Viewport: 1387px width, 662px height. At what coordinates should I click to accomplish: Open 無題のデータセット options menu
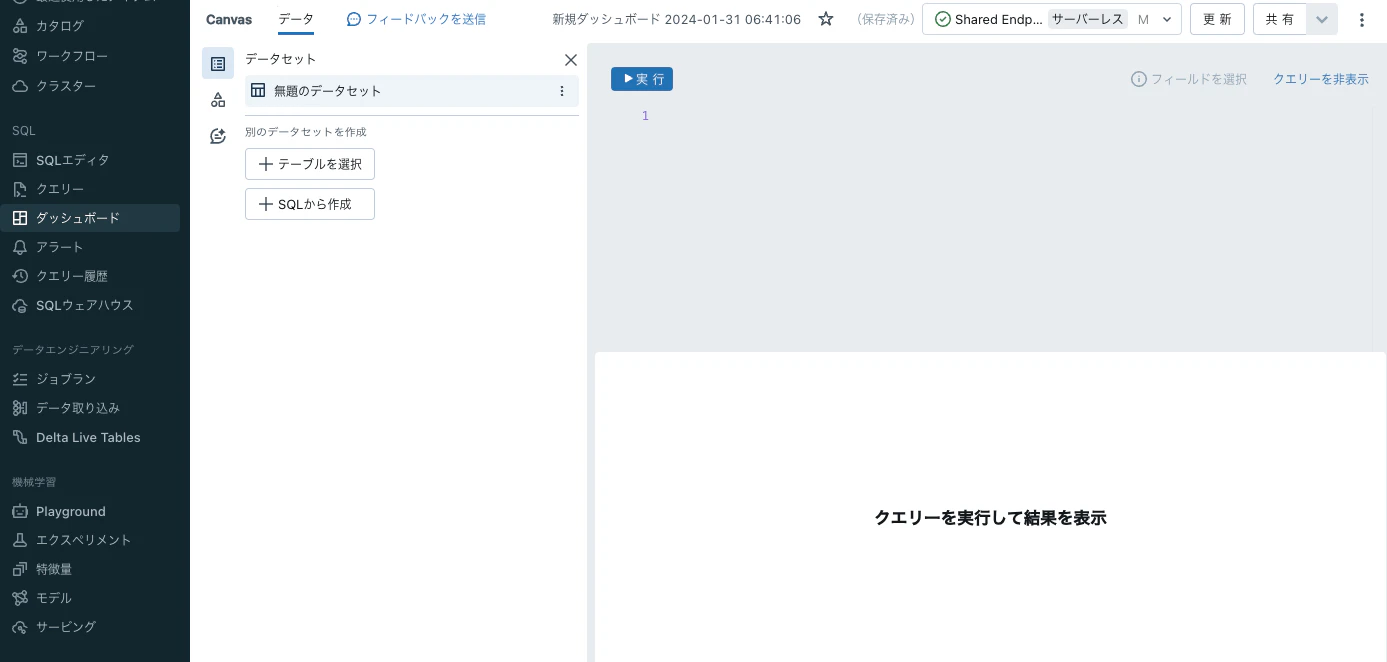tap(561, 91)
